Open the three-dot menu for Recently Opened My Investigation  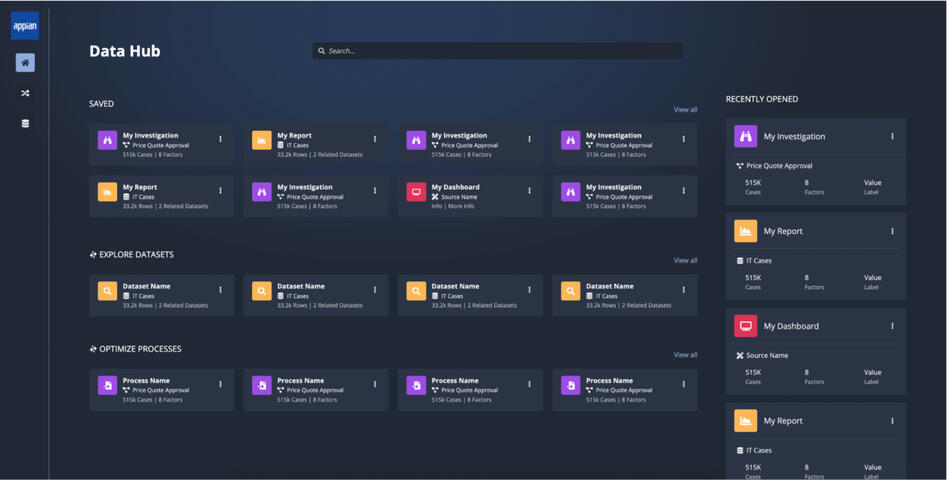pyautogui.click(x=892, y=136)
